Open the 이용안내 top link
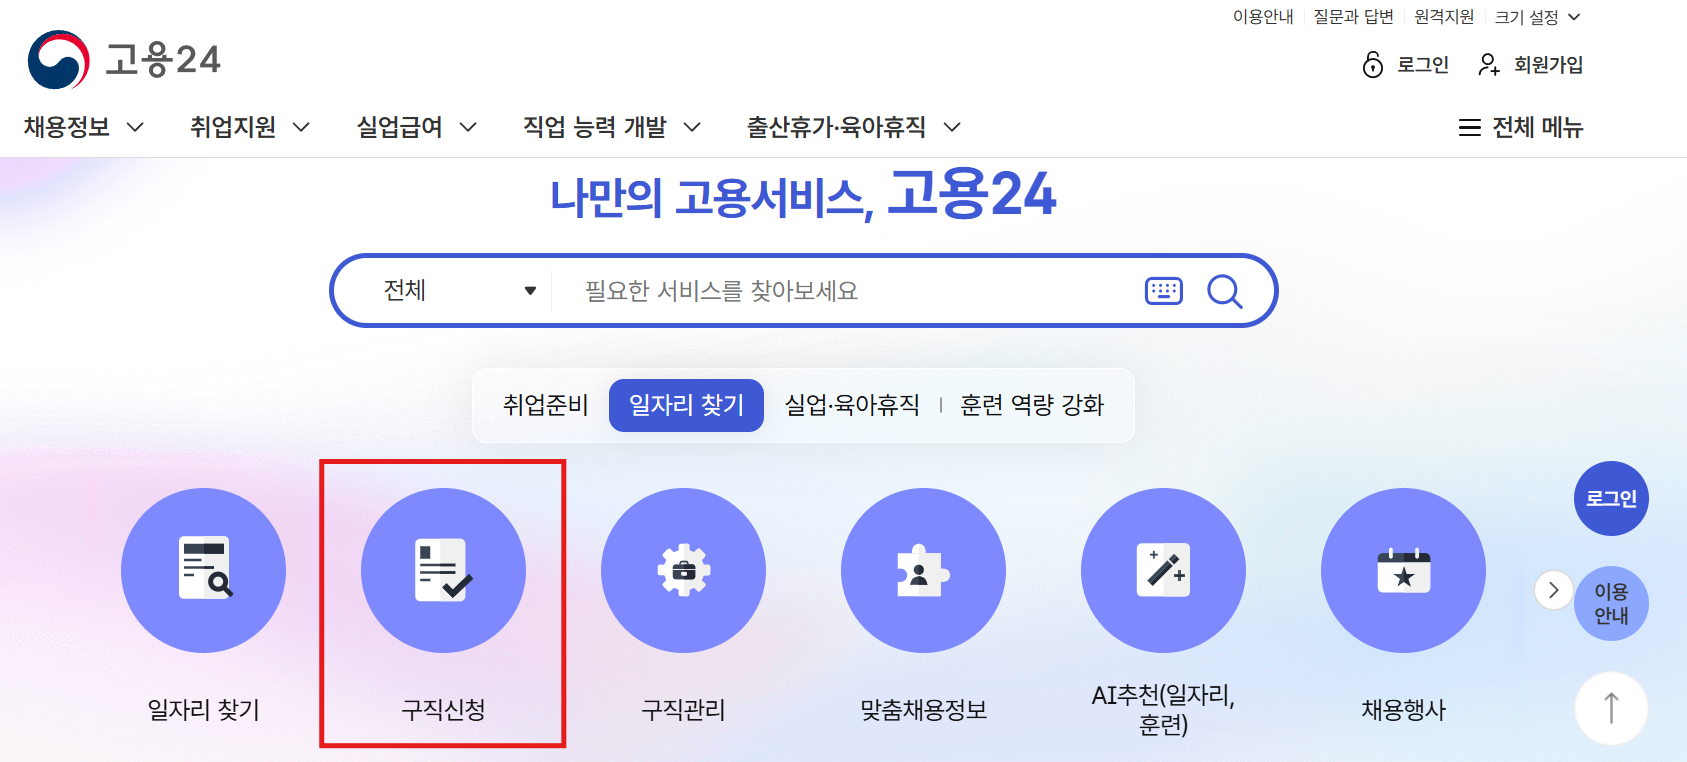Image resolution: width=1687 pixels, height=762 pixels. [x=1263, y=17]
